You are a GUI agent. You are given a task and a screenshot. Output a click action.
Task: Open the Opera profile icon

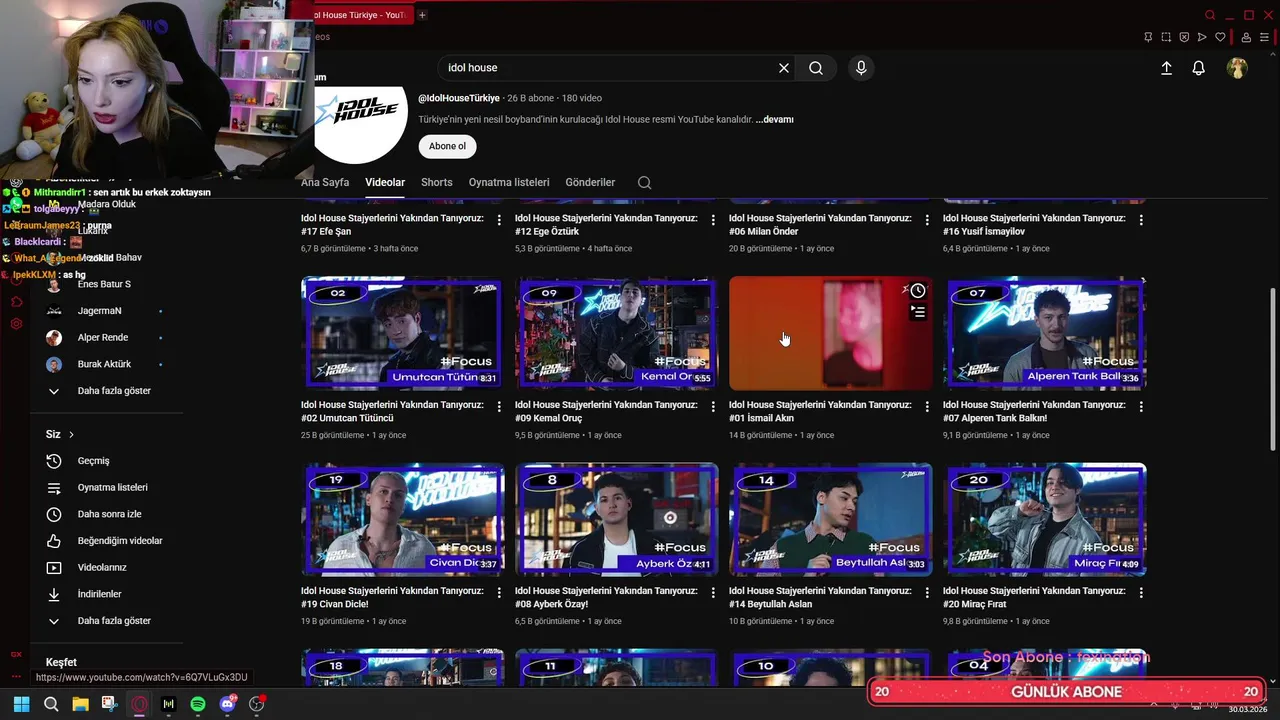tap(1246, 37)
